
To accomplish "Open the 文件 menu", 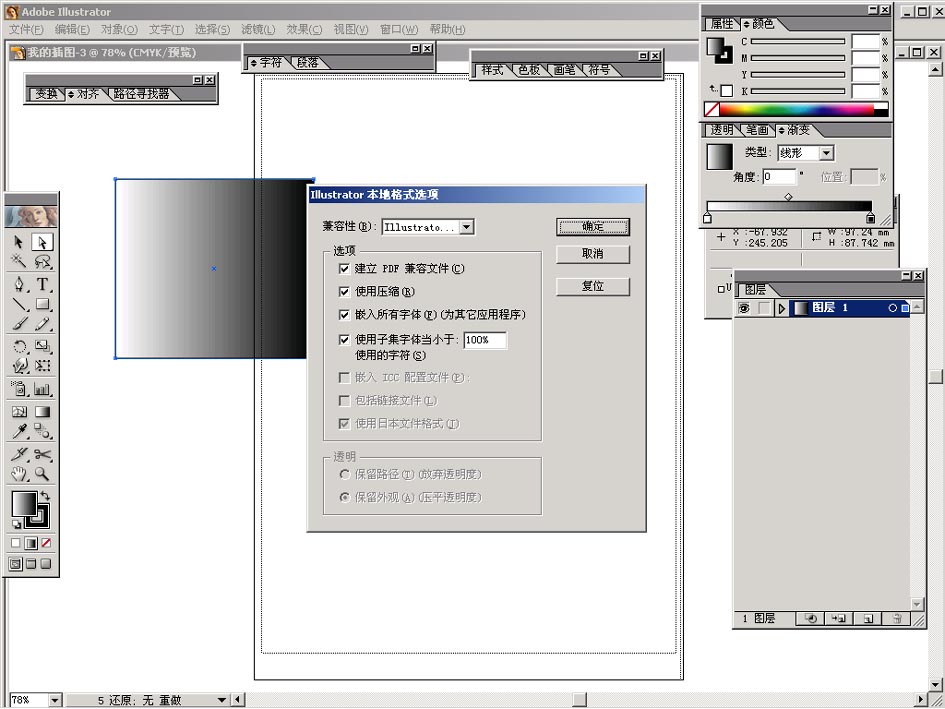I will 26,30.
